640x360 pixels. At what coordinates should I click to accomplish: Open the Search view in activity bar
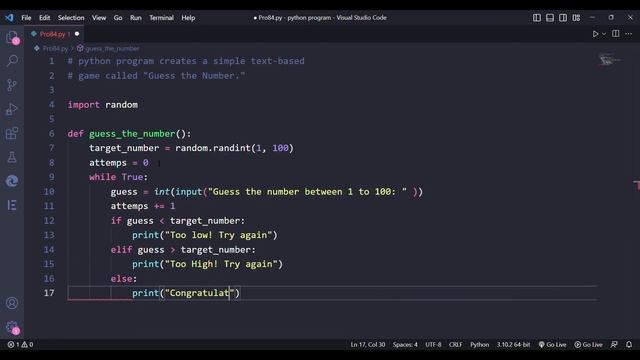[12, 61]
